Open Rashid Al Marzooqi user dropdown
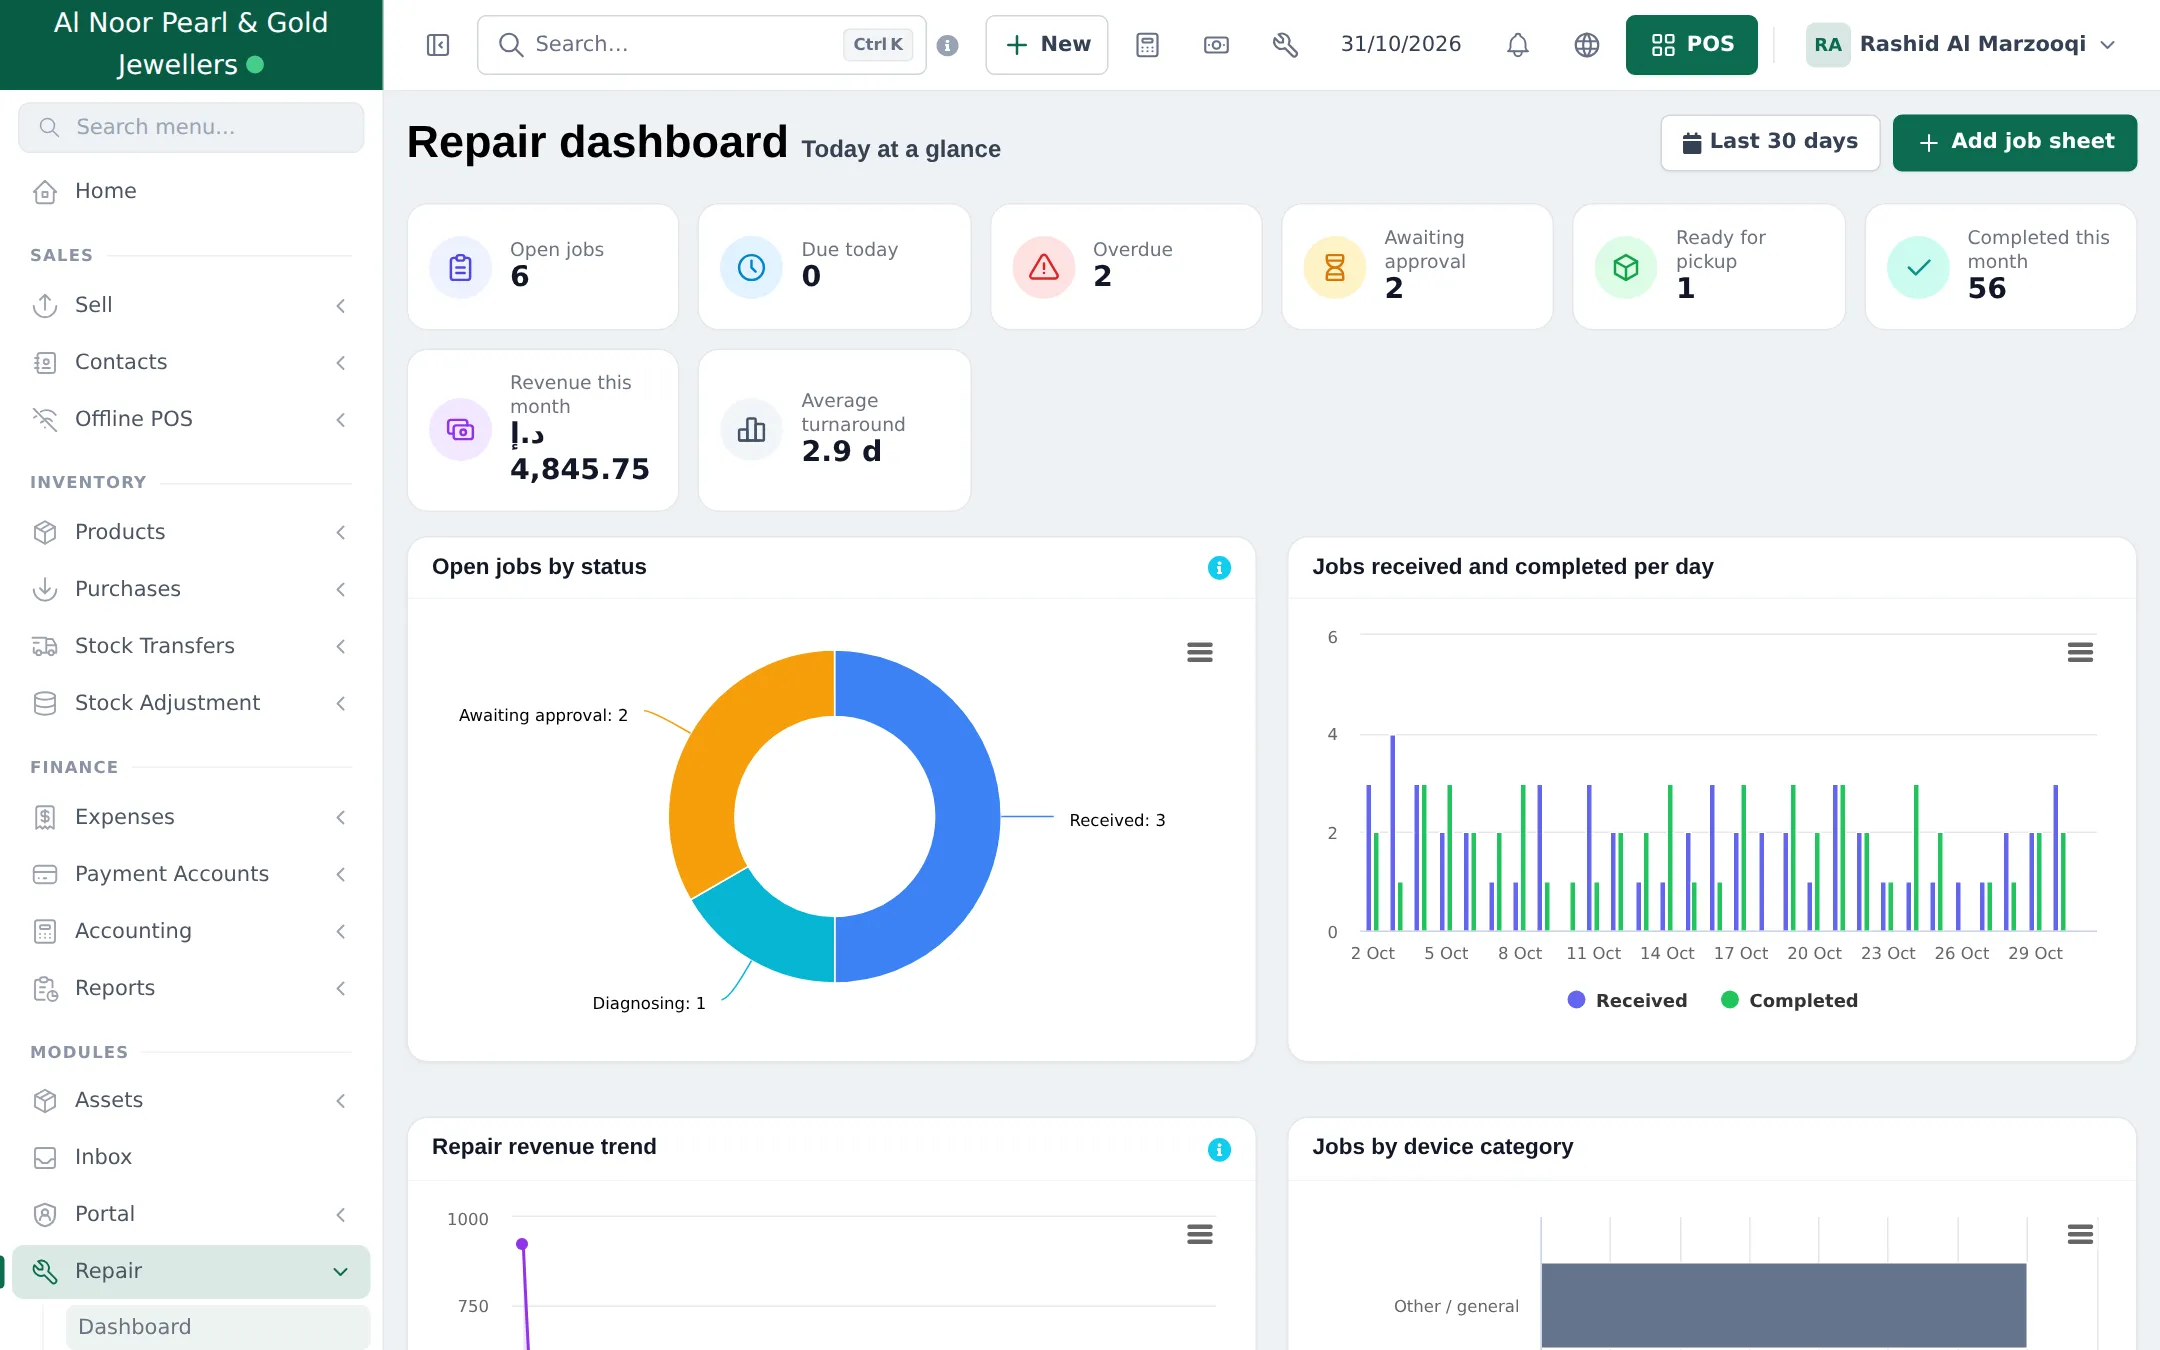Screen dimensions: 2160x1350 coord(1962,45)
